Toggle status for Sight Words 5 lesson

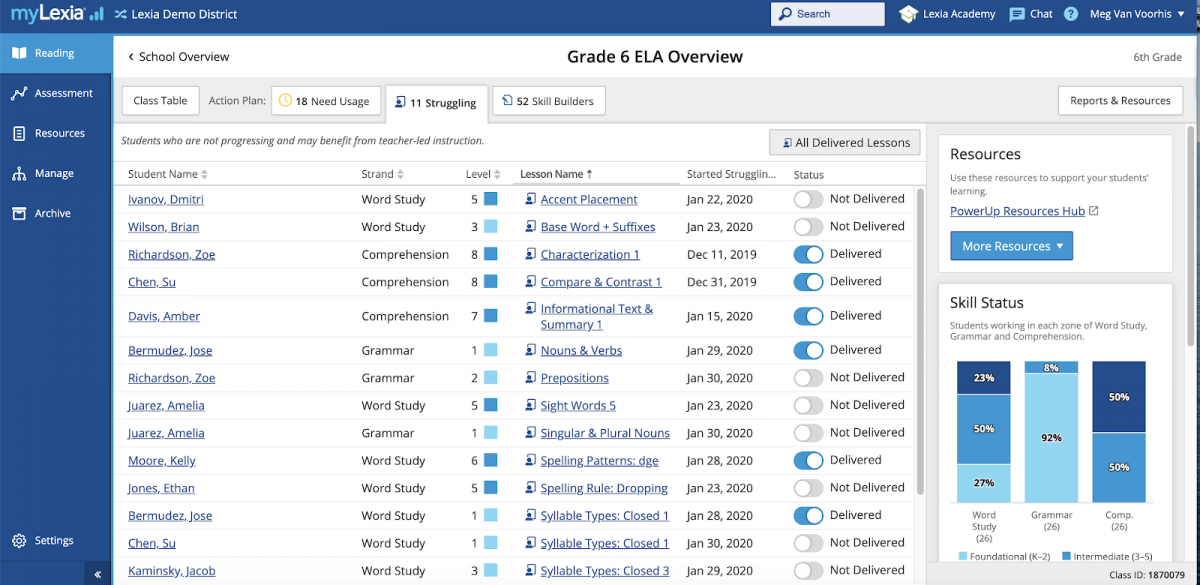click(808, 405)
